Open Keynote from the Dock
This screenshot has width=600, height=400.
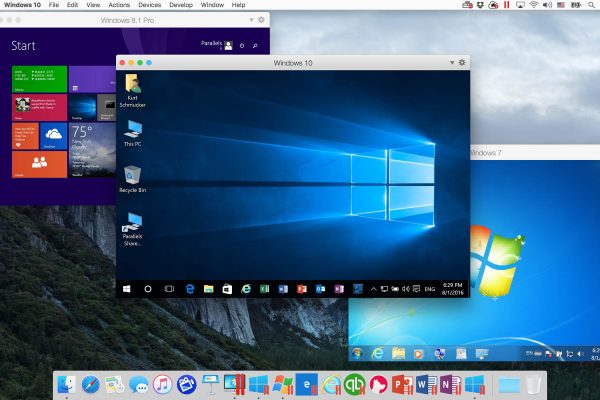210,384
